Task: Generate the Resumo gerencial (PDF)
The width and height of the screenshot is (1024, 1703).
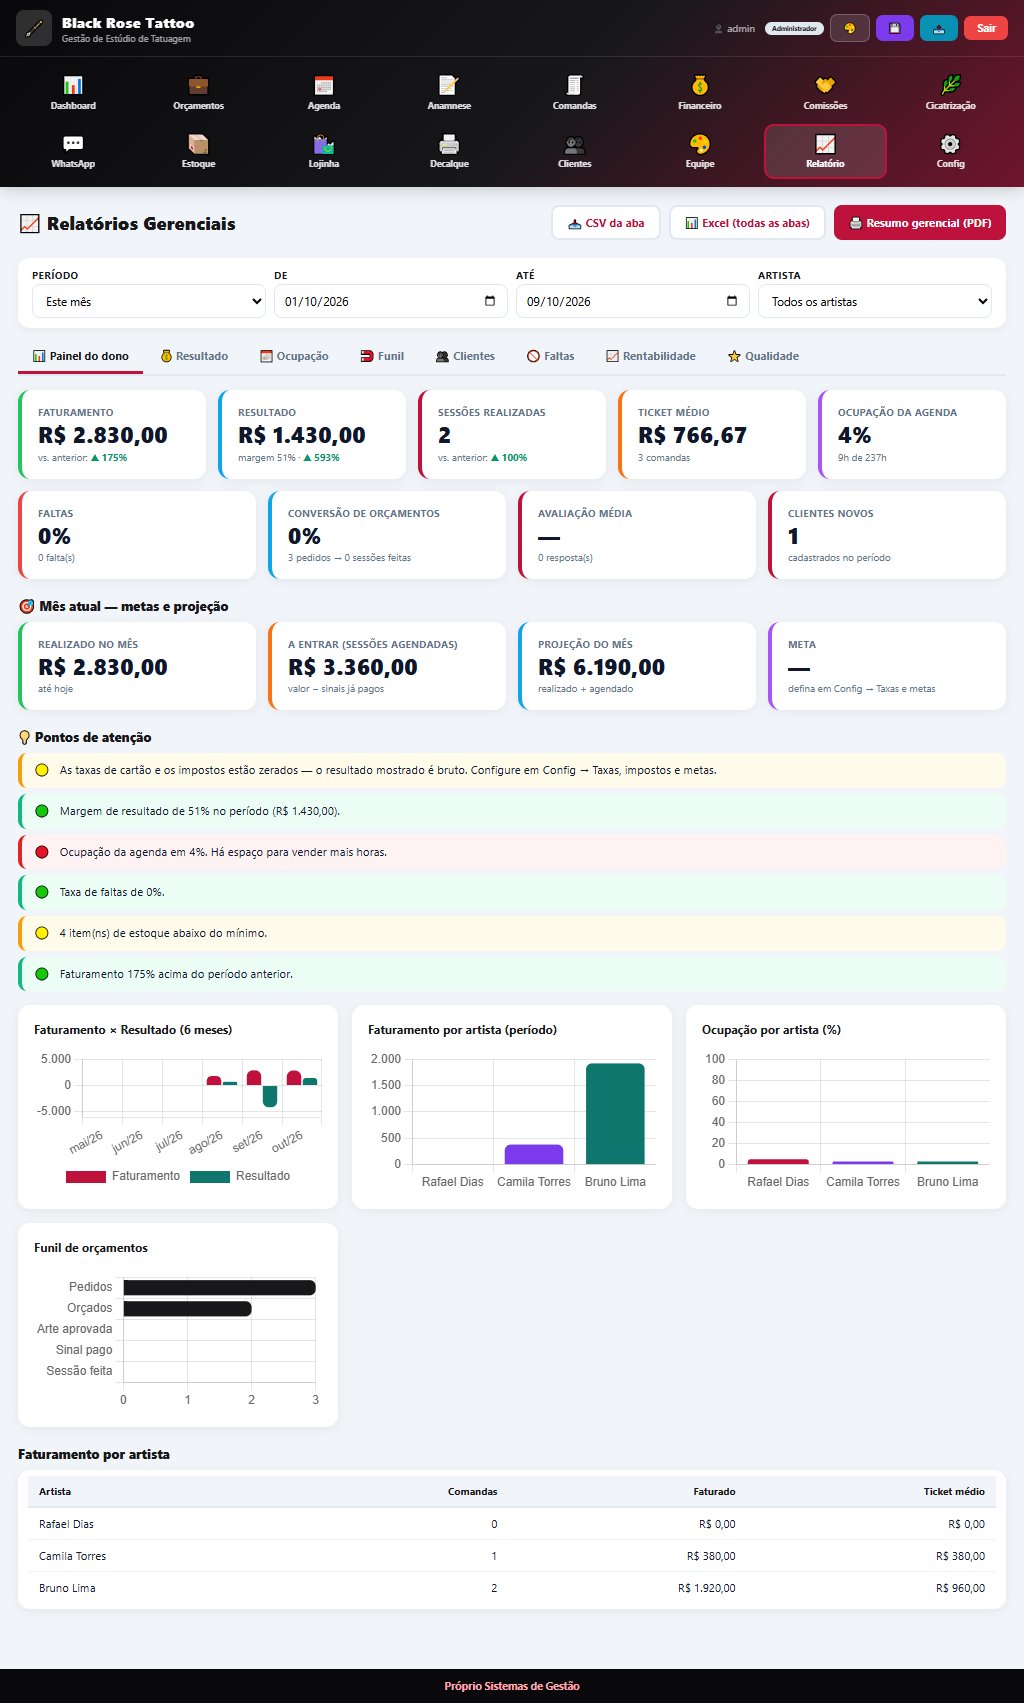Action: pyautogui.click(x=920, y=223)
